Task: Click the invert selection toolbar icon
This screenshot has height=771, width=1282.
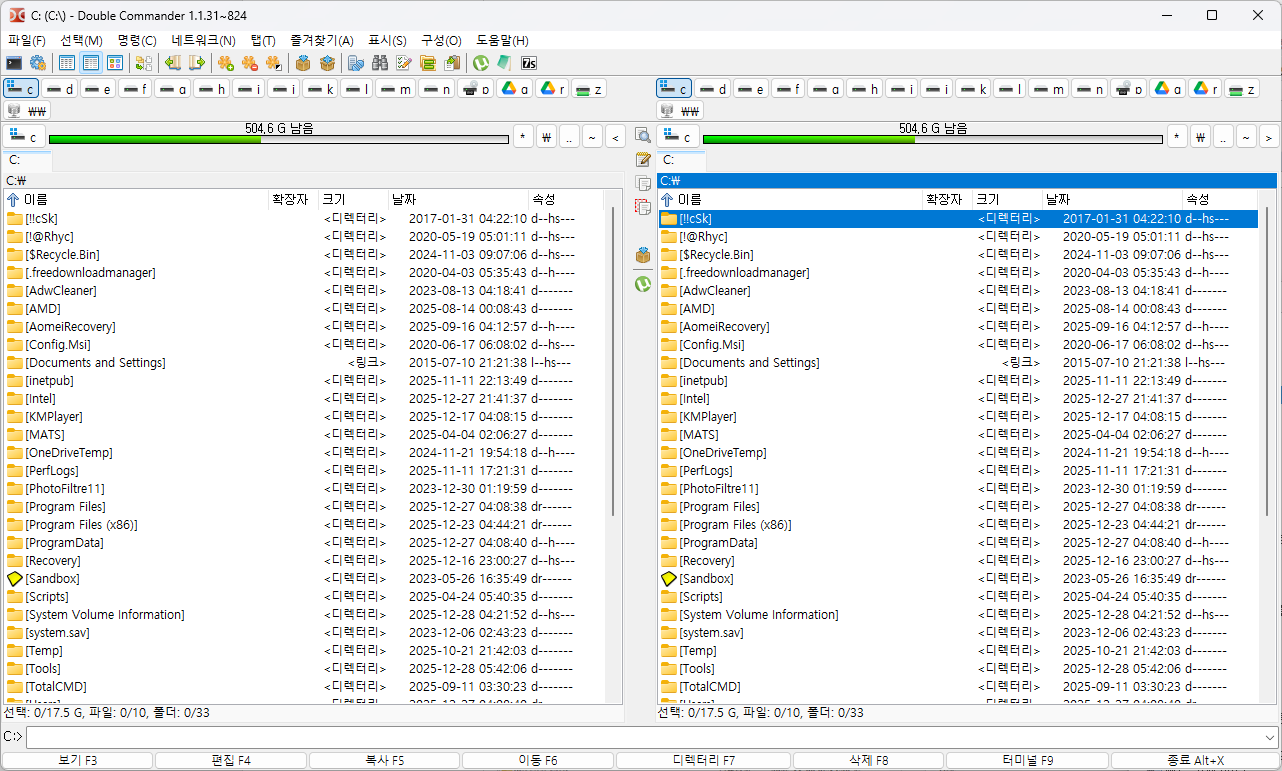Action: 274,63
